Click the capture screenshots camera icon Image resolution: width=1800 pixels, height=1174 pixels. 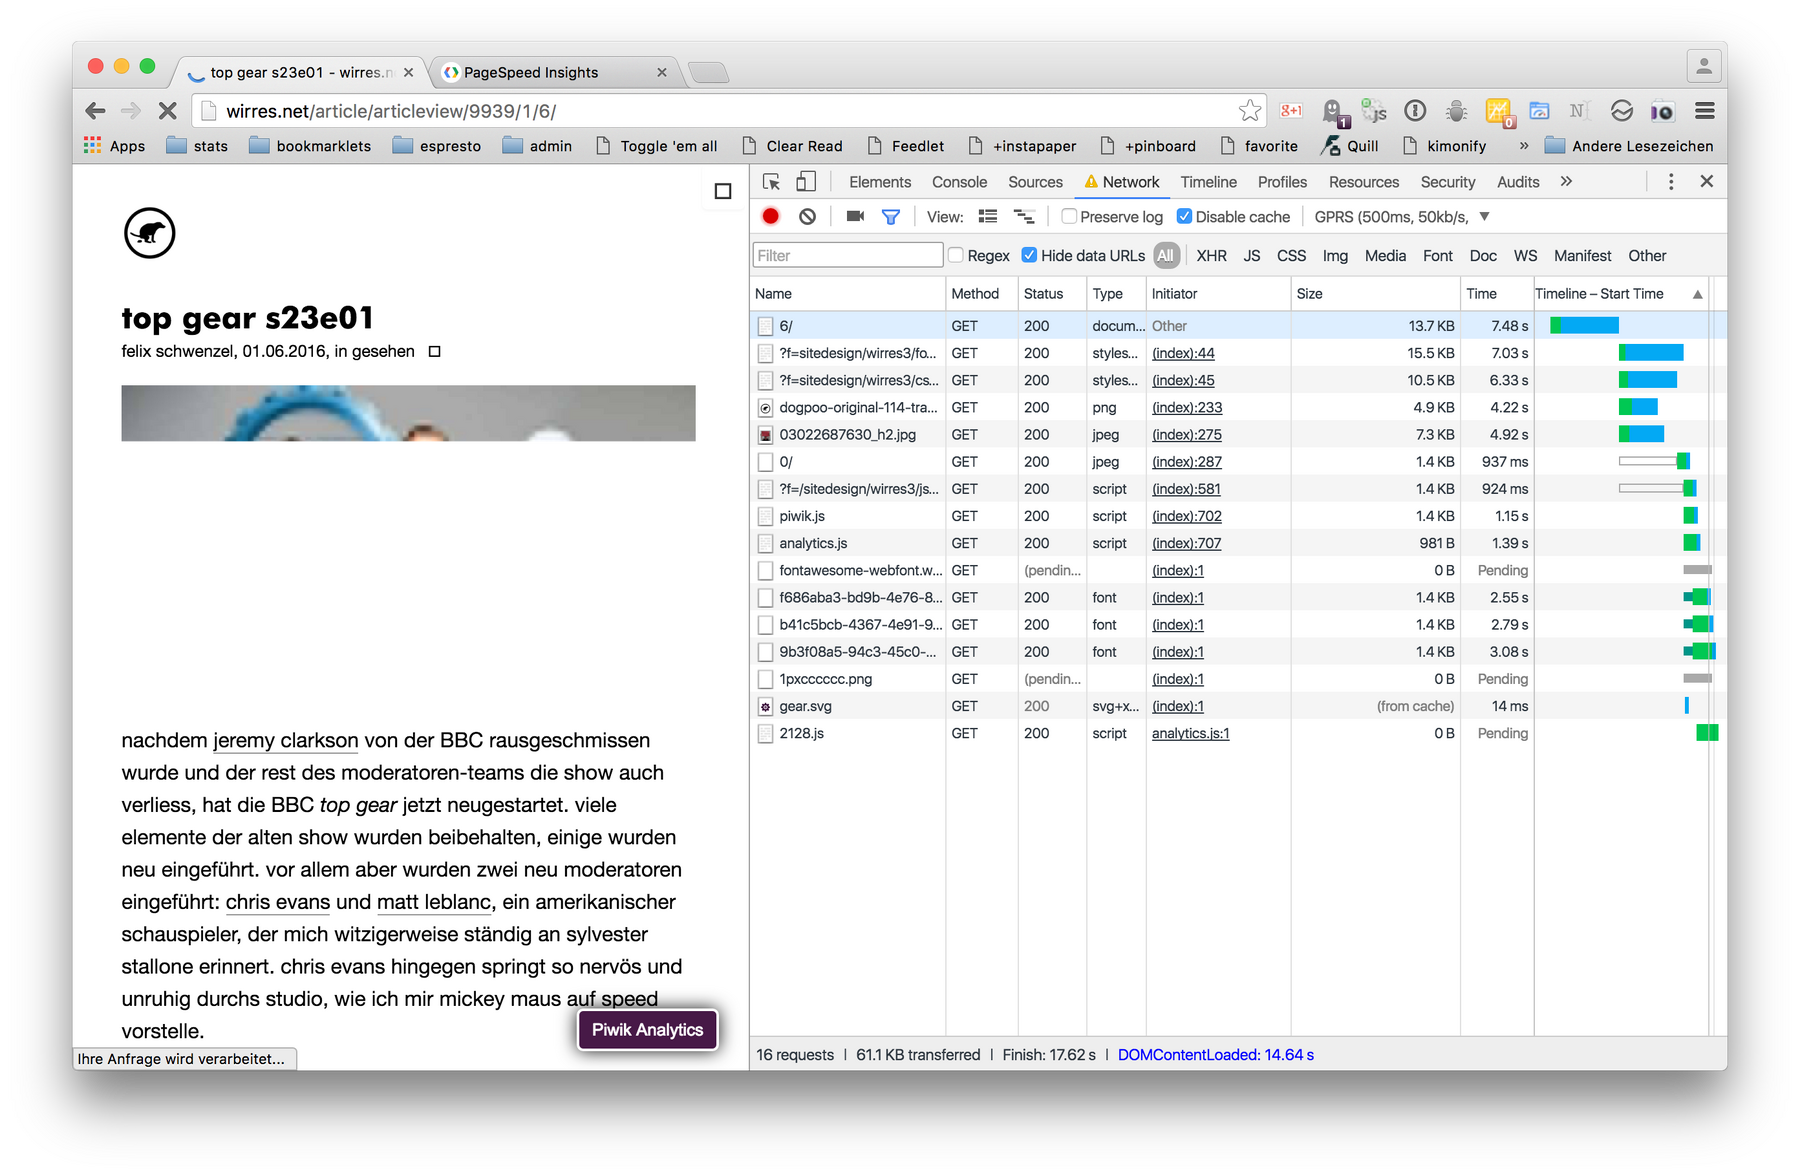tap(855, 216)
